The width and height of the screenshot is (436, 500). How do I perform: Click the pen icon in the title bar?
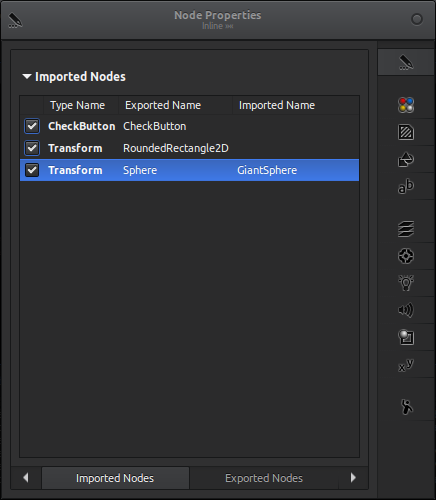click(x=15, y=20)
